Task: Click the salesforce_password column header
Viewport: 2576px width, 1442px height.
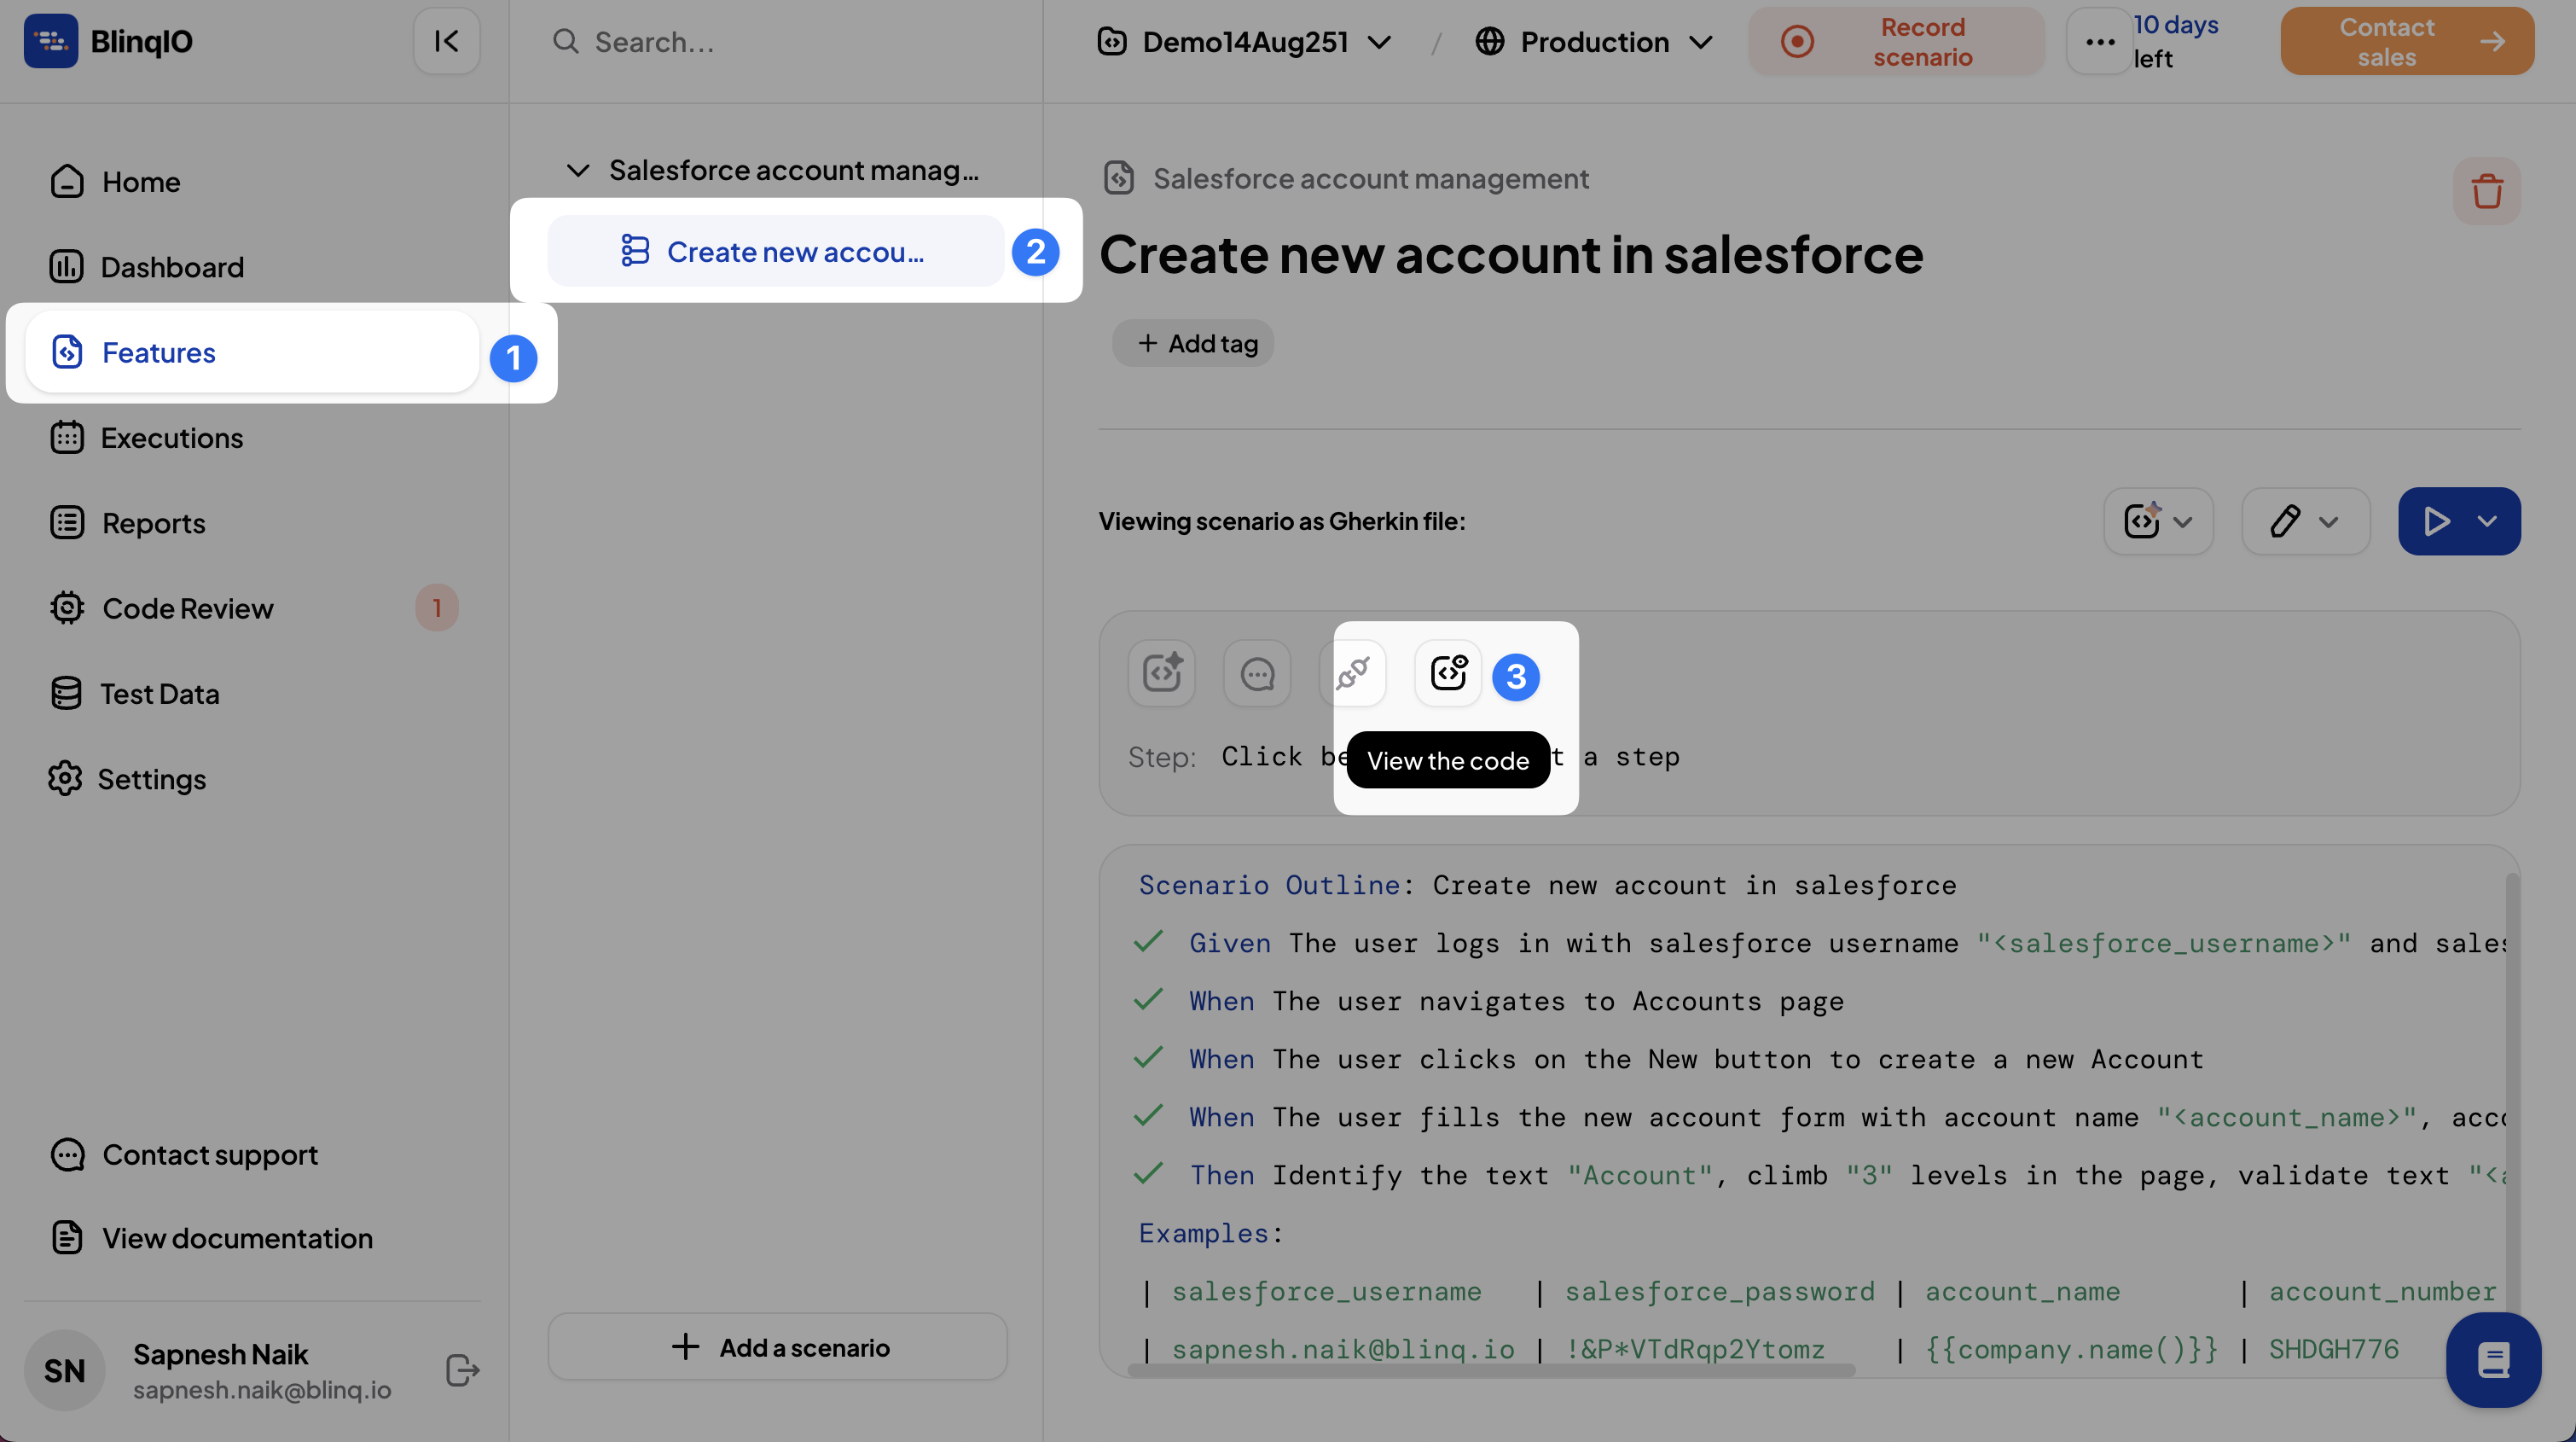Action: point(1719,1291)
